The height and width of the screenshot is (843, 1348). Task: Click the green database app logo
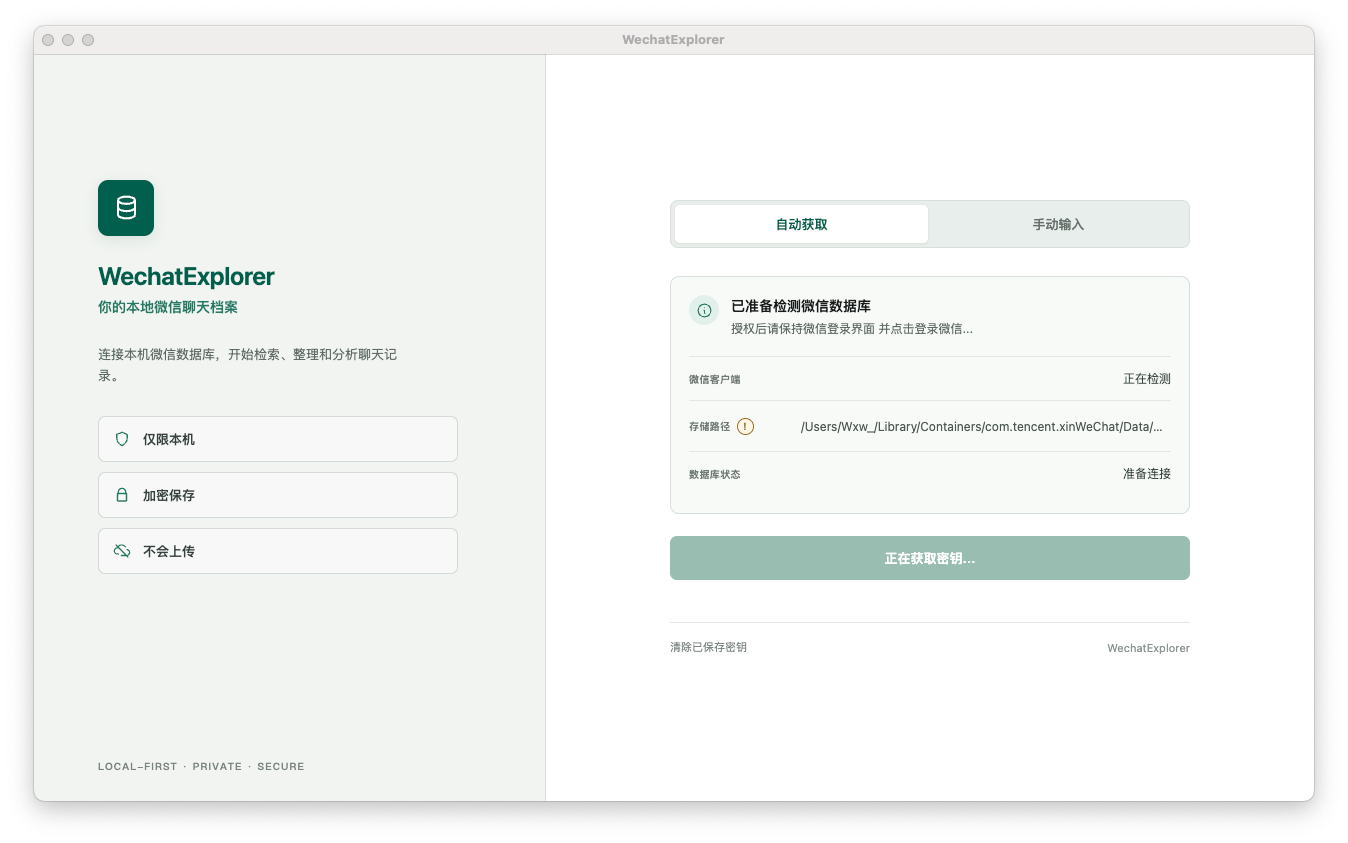pyautogui.click(x=126, y=208)
